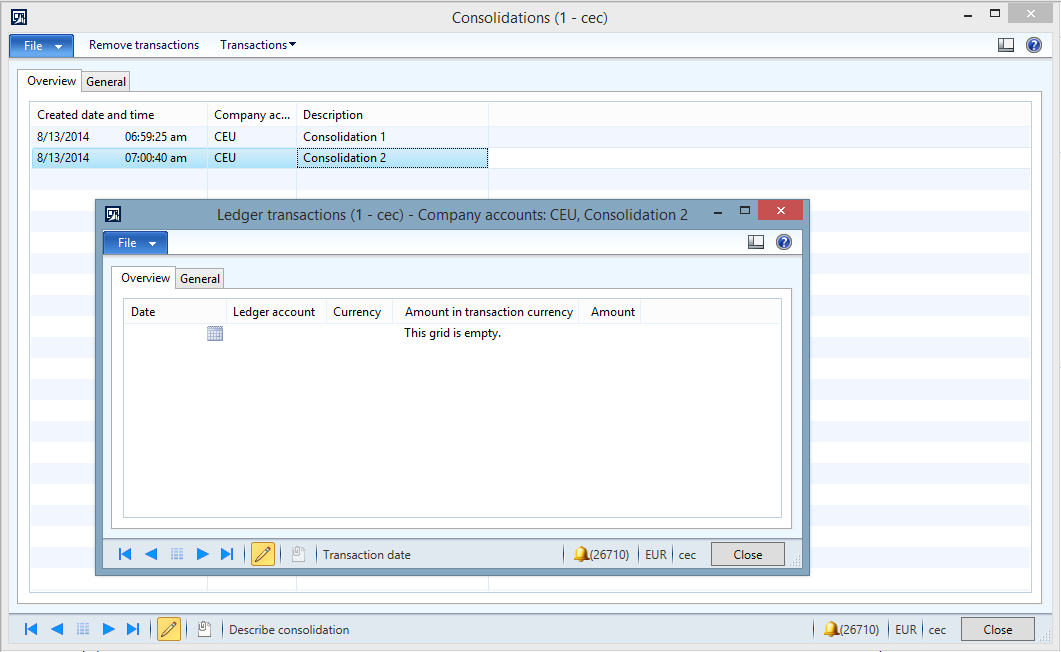Viewport: 1061px width, 652px height.
Task: Click the calendar date picker icon in the grid
Action: [x=214, y=334]
